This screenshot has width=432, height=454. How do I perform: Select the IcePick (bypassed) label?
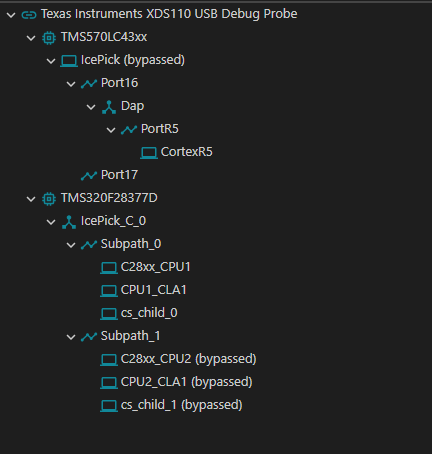click(133, 60)
